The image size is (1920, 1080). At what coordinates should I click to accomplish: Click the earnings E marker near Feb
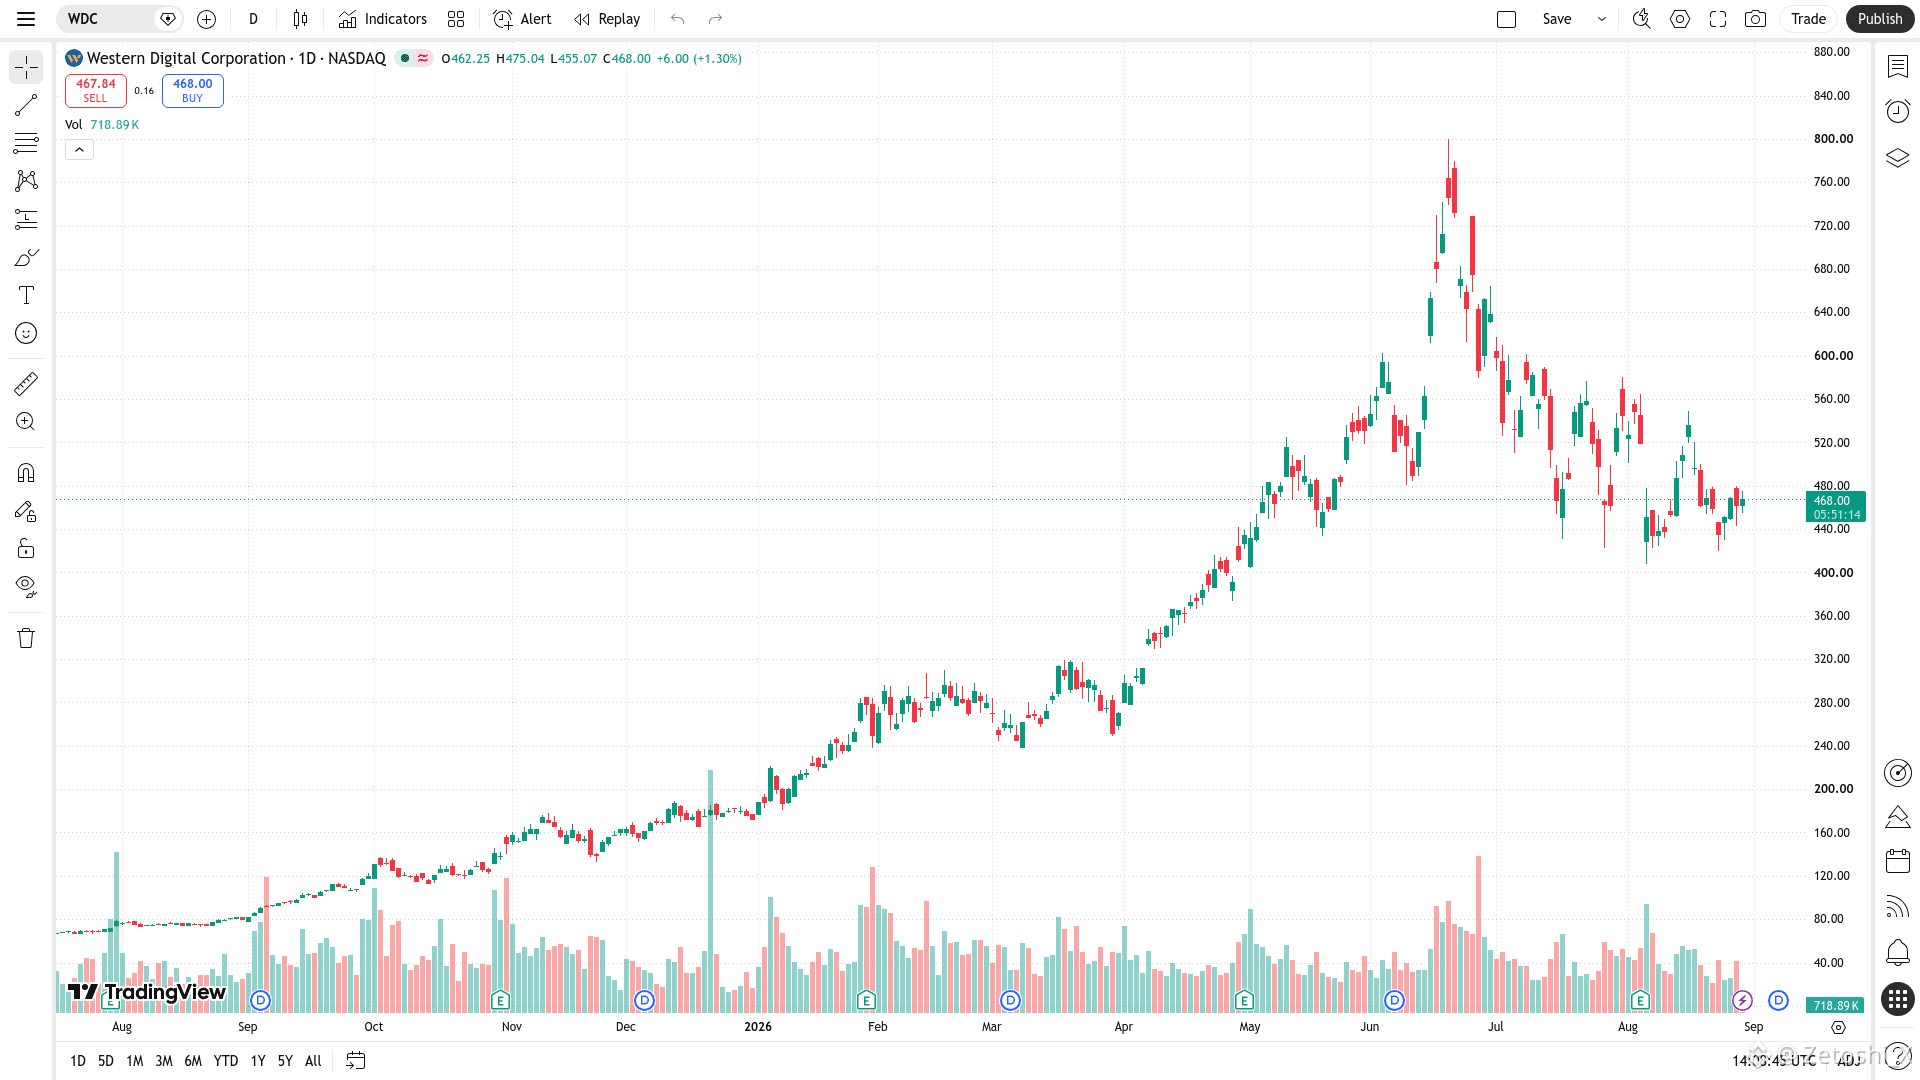click(x=866, y=1000)
